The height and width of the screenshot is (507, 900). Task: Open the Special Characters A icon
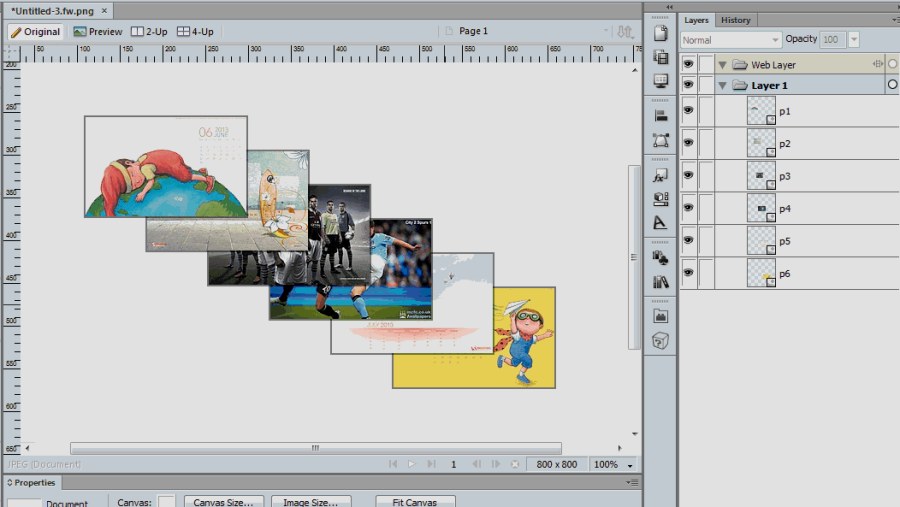click(661, 222)
